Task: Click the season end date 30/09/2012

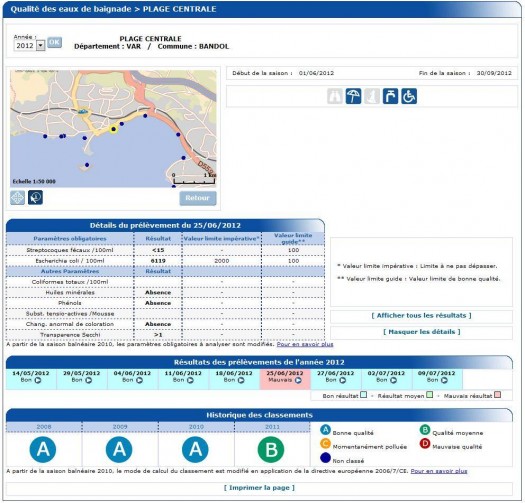Action: click(x=494, y=73)
